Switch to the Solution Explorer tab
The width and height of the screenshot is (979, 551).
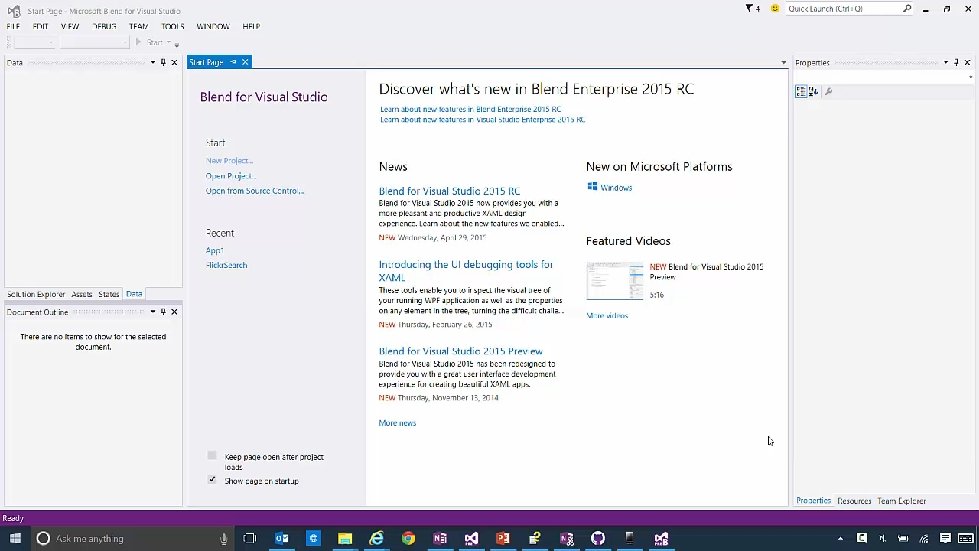pos(36,294)
